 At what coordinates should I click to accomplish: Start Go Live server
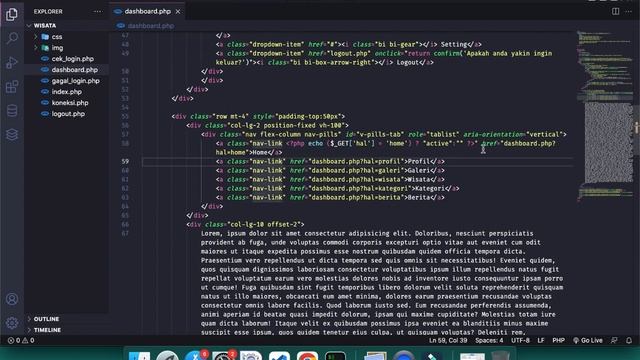pyautogui.click(x=588, y=340)
